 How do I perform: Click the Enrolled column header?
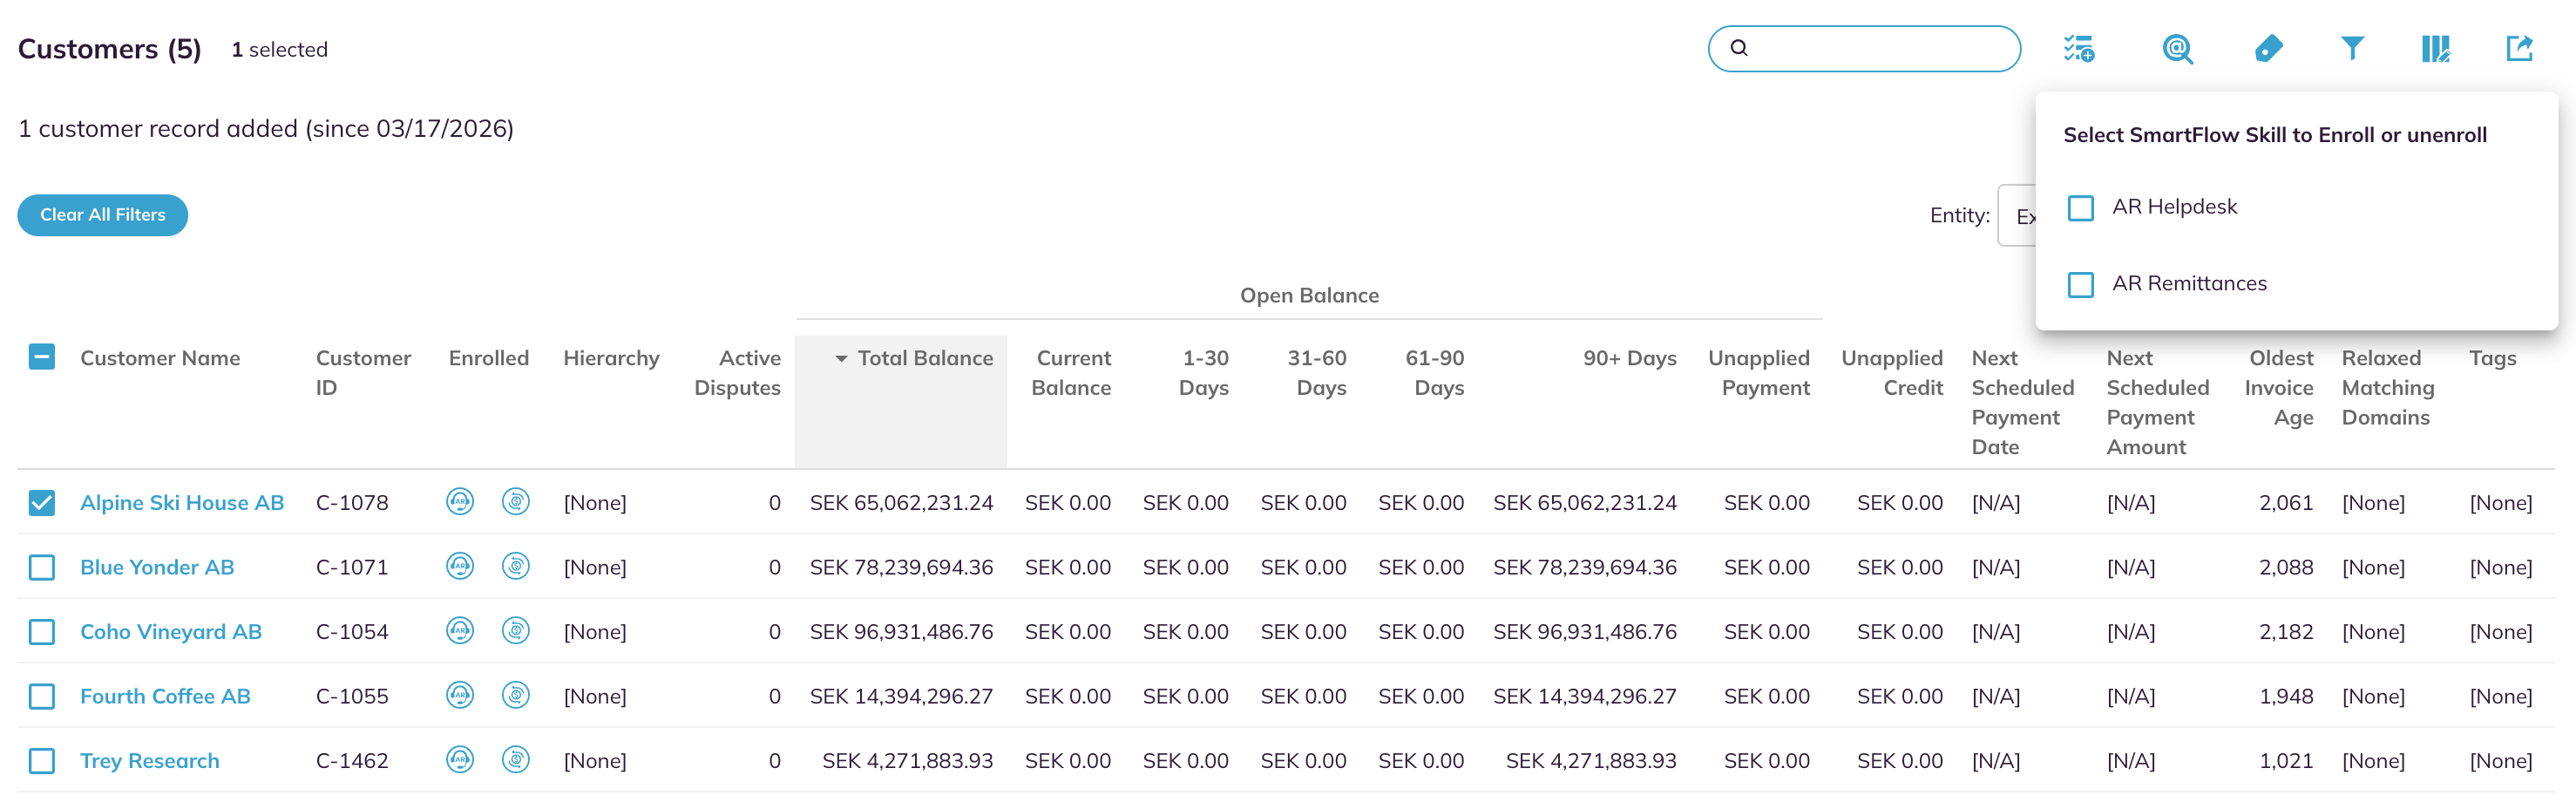(x=488, y=358)
